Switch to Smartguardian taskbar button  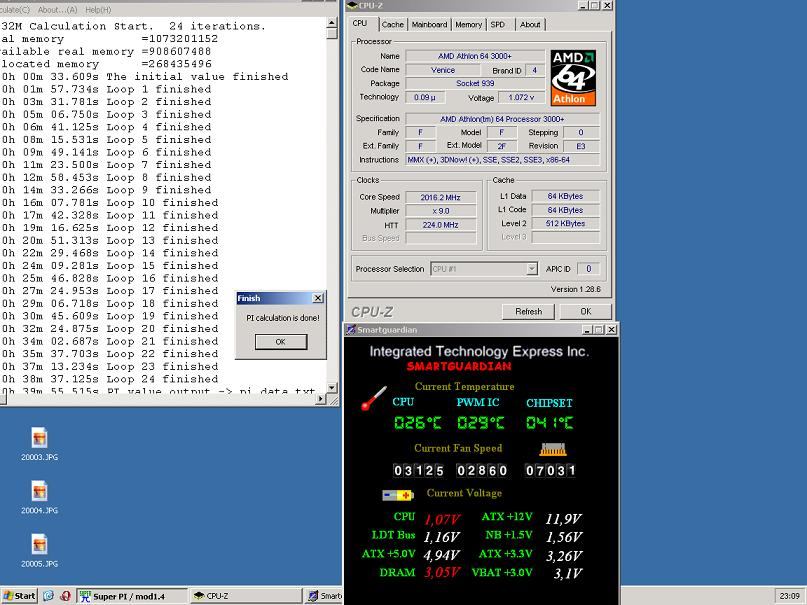pos(323,596)
